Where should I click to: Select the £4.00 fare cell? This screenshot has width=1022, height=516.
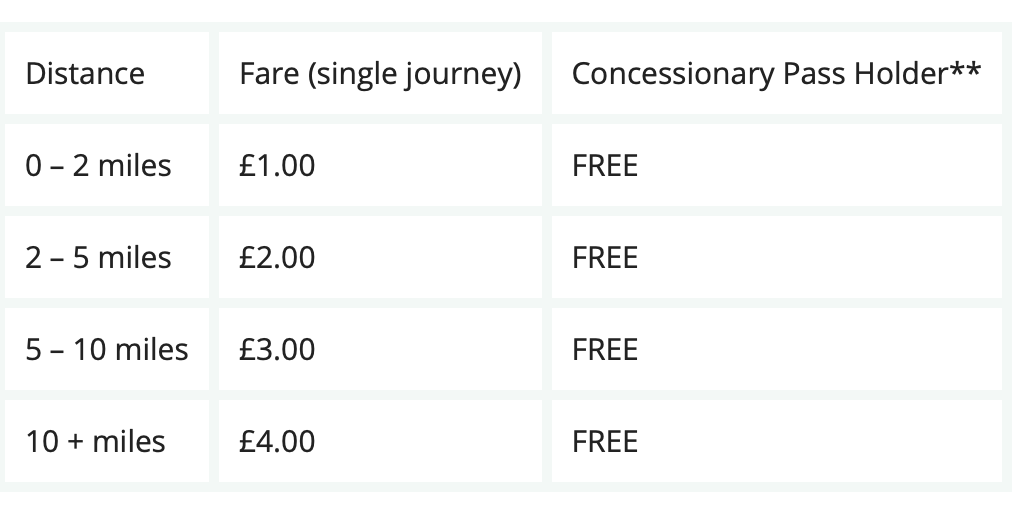[277, 441]
